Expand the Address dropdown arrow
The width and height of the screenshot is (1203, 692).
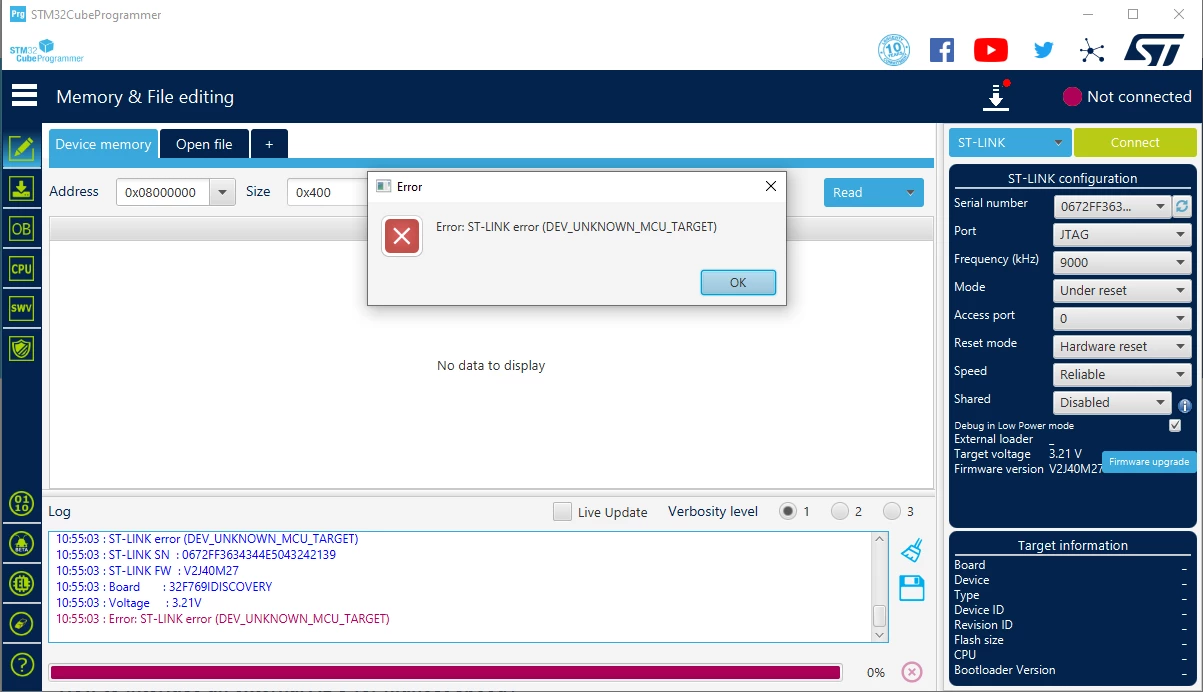222,192
